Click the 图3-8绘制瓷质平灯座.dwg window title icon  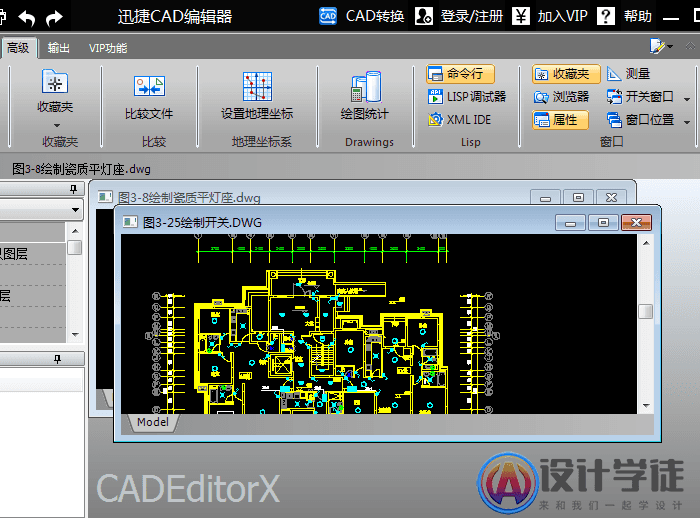105,197
